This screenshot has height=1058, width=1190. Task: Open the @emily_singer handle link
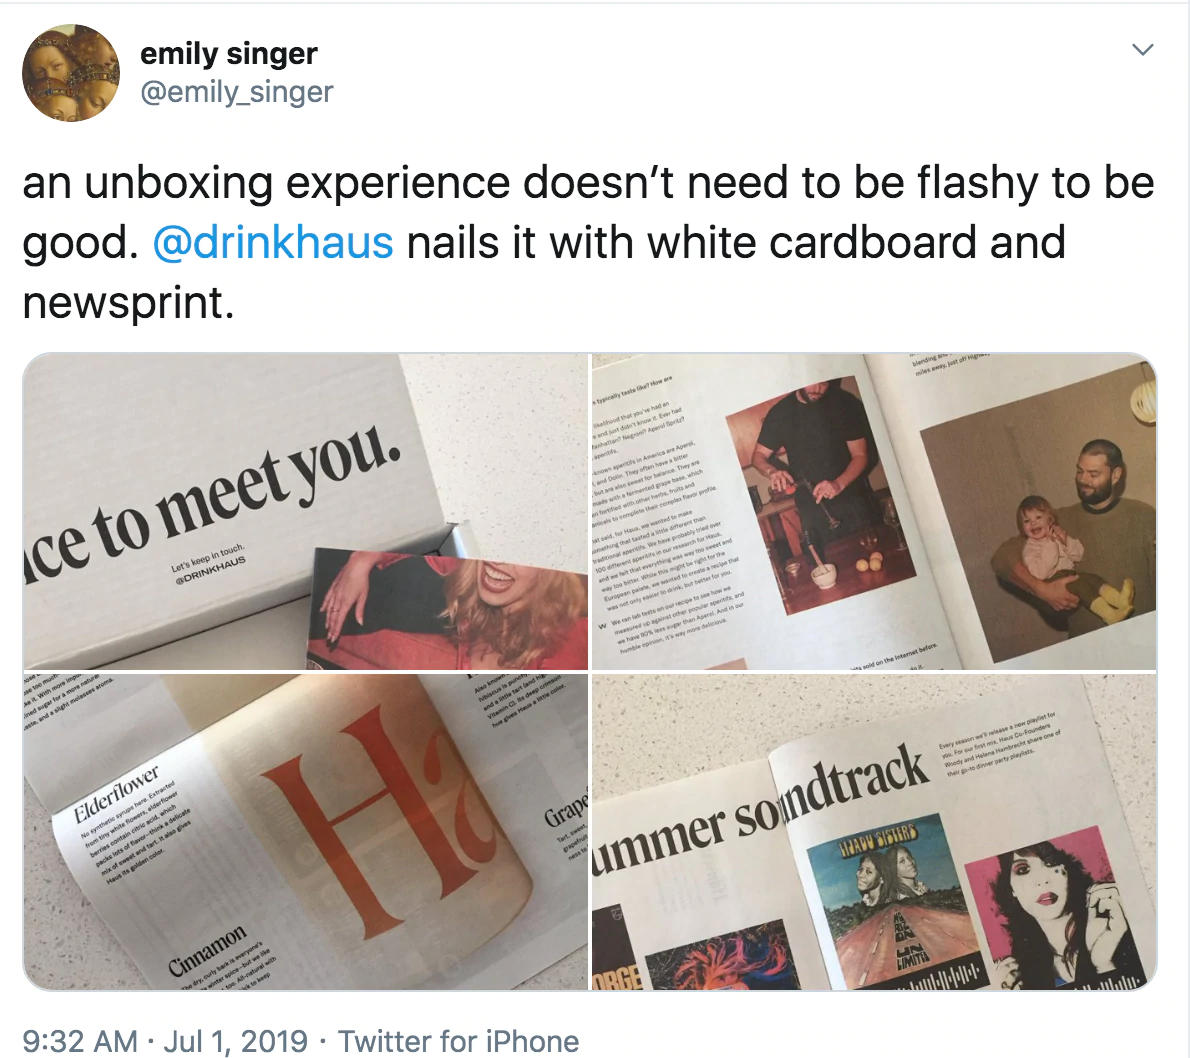pyautogui.click(x=237, y=92)
